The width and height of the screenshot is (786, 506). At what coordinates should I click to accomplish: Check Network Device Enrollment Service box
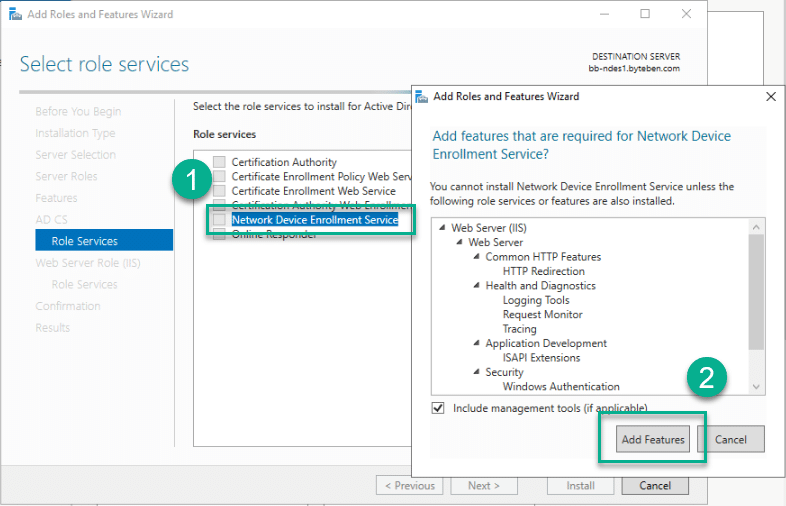[219, 220]
